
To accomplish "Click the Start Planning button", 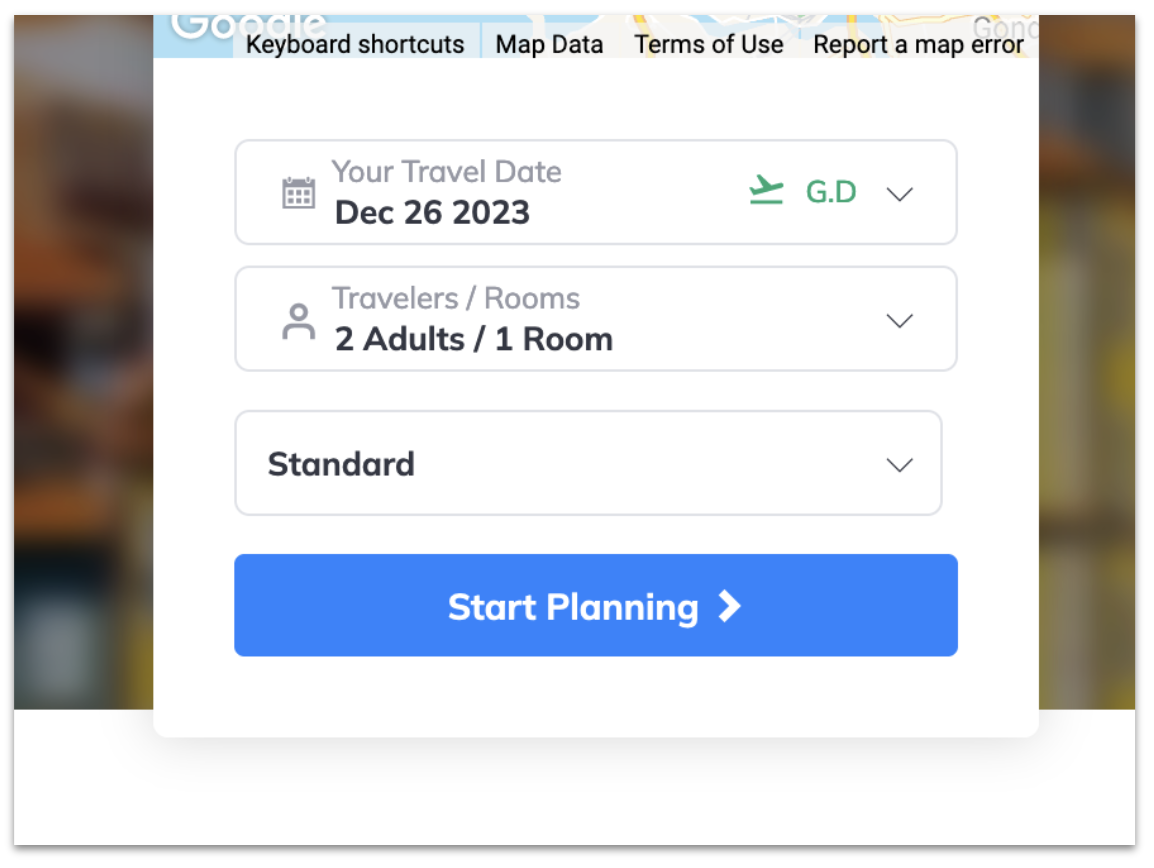I will (595, 605).
